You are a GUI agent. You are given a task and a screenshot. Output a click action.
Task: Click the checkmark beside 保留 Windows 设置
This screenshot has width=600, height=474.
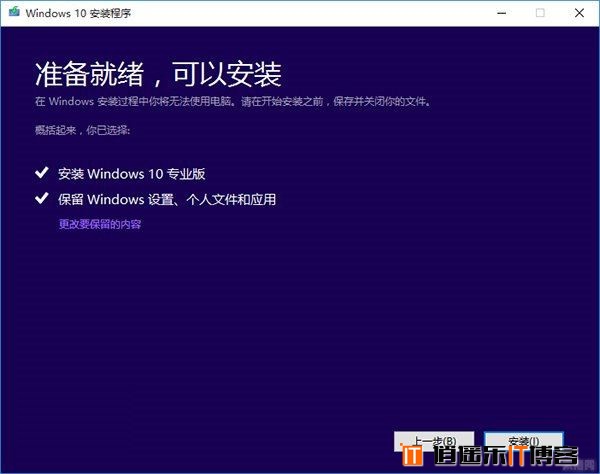[x=42, y=198]
